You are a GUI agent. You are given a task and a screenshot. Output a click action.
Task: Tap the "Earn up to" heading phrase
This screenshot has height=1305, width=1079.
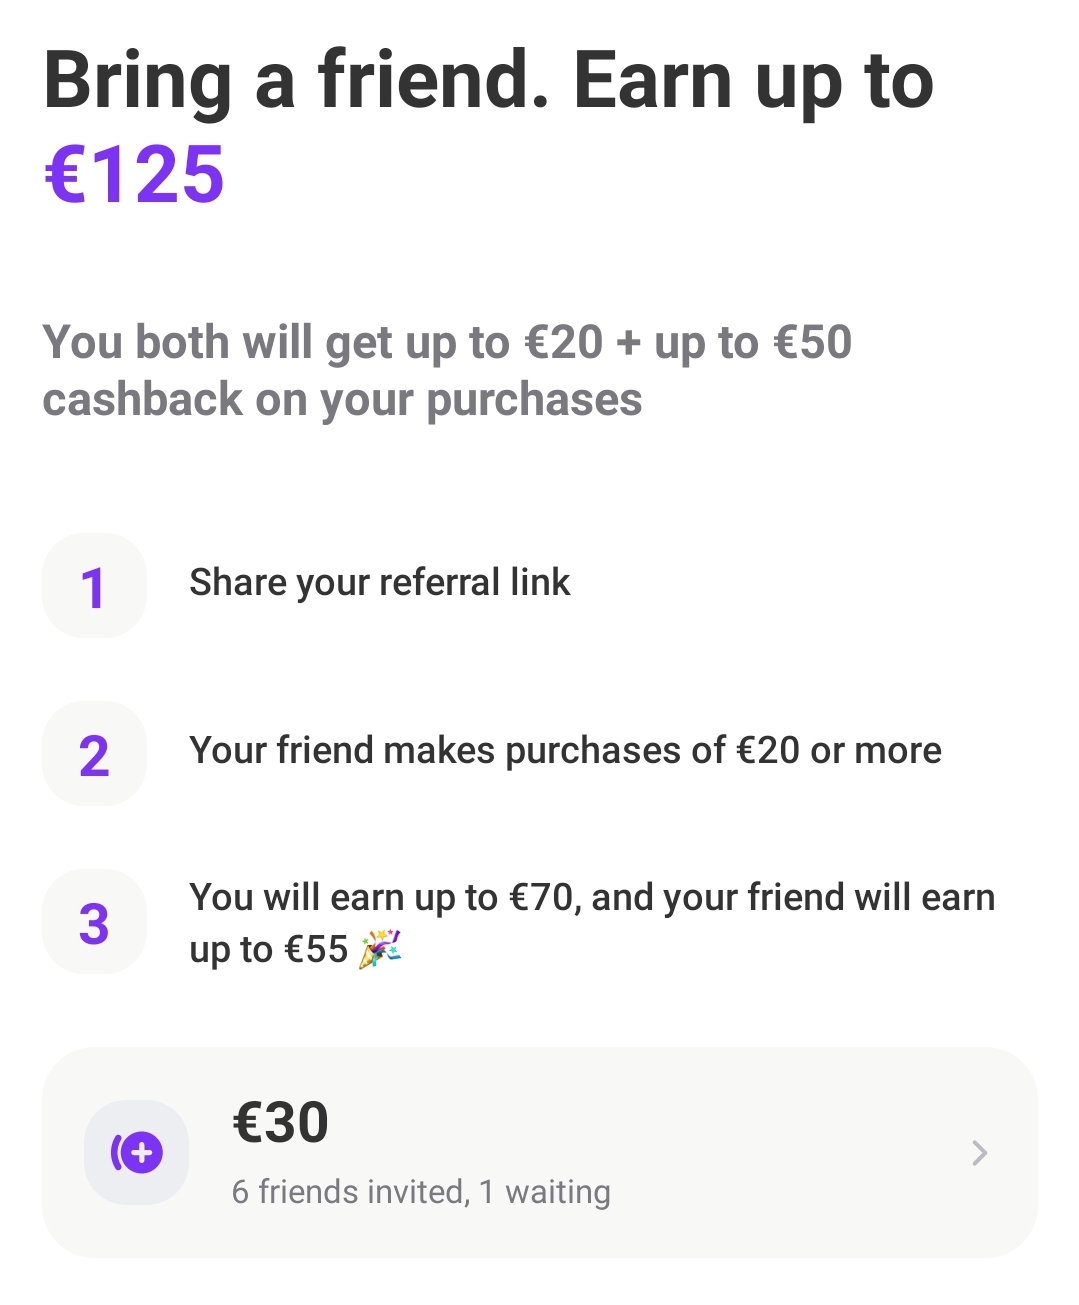(753, 82)
